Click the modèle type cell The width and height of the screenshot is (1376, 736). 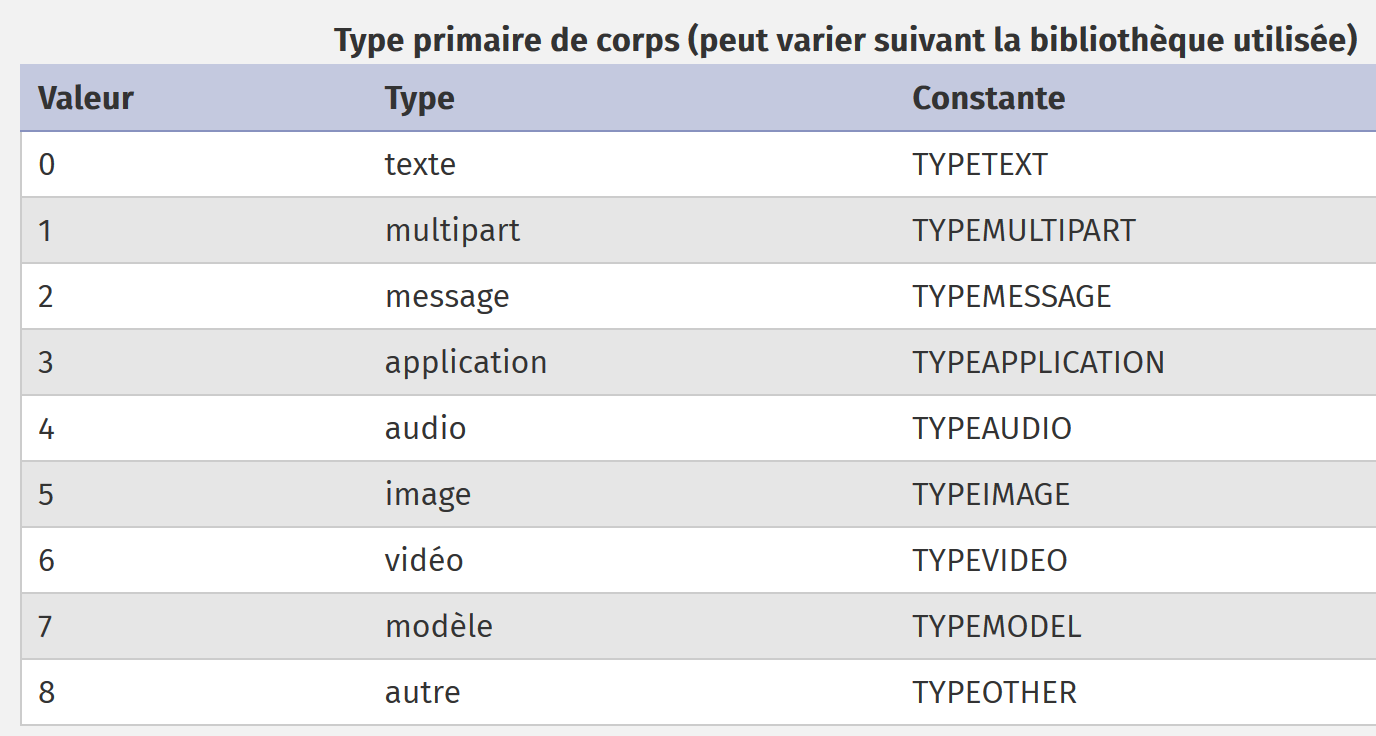pyautogui.click(x=438, y=626)
